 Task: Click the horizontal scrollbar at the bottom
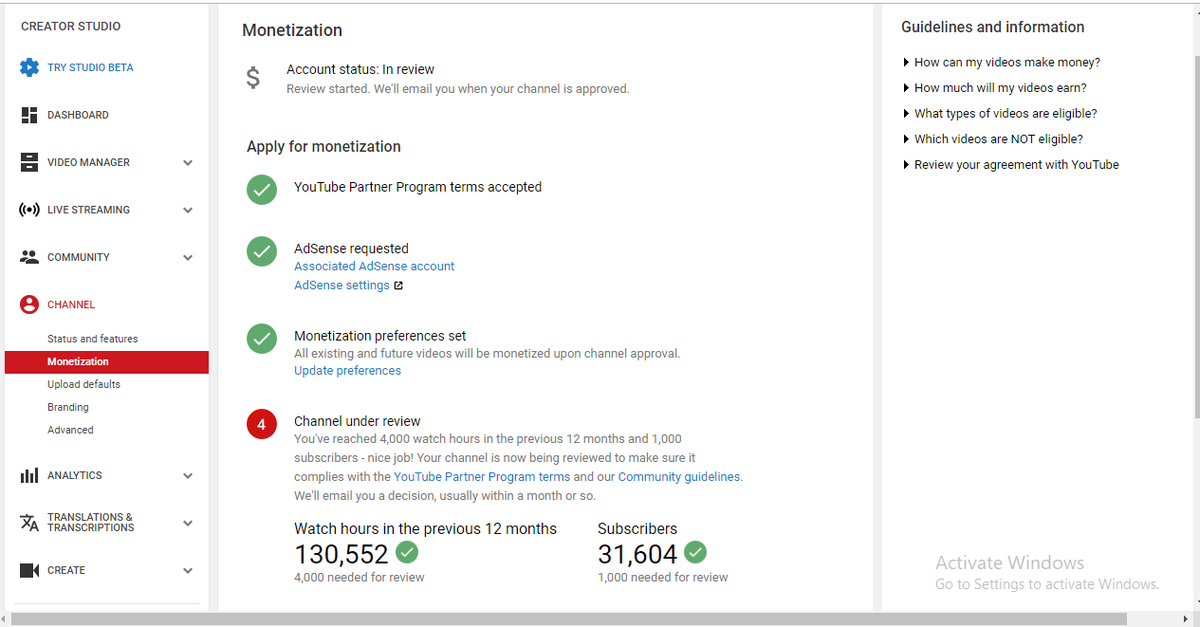point(568,619)
